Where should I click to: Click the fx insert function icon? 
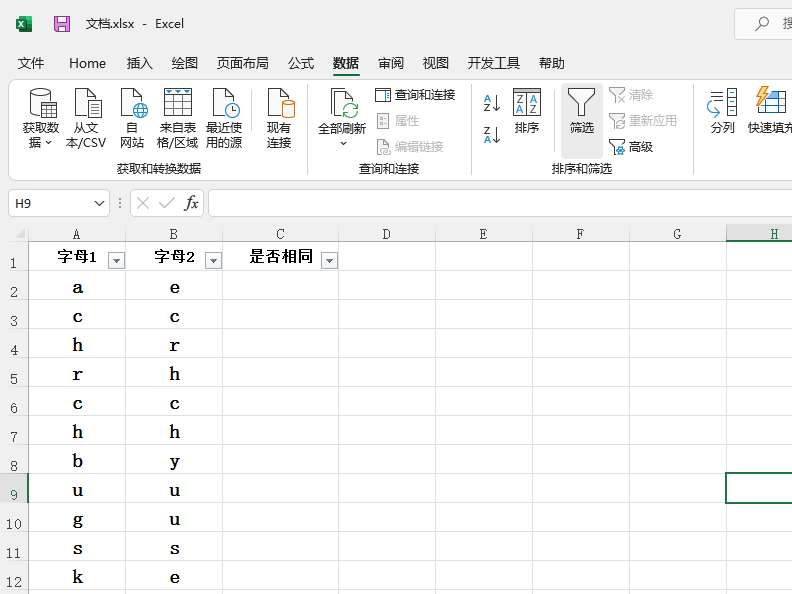point(191,203)
